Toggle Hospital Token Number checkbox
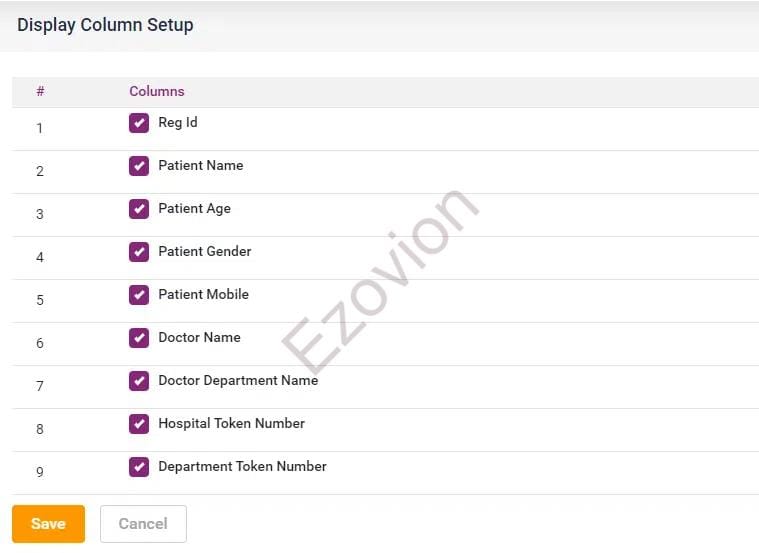Image resolution: width=759 pixels, height=553 pixels. click(x=139, y=424)
